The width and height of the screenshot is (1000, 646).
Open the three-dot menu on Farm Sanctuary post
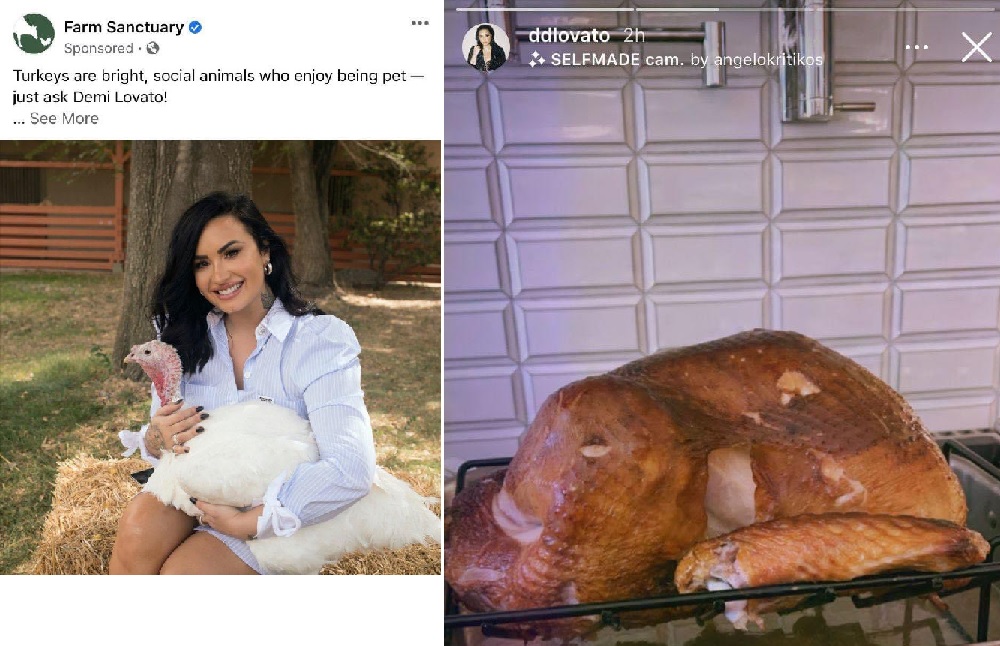pos(420,23)
